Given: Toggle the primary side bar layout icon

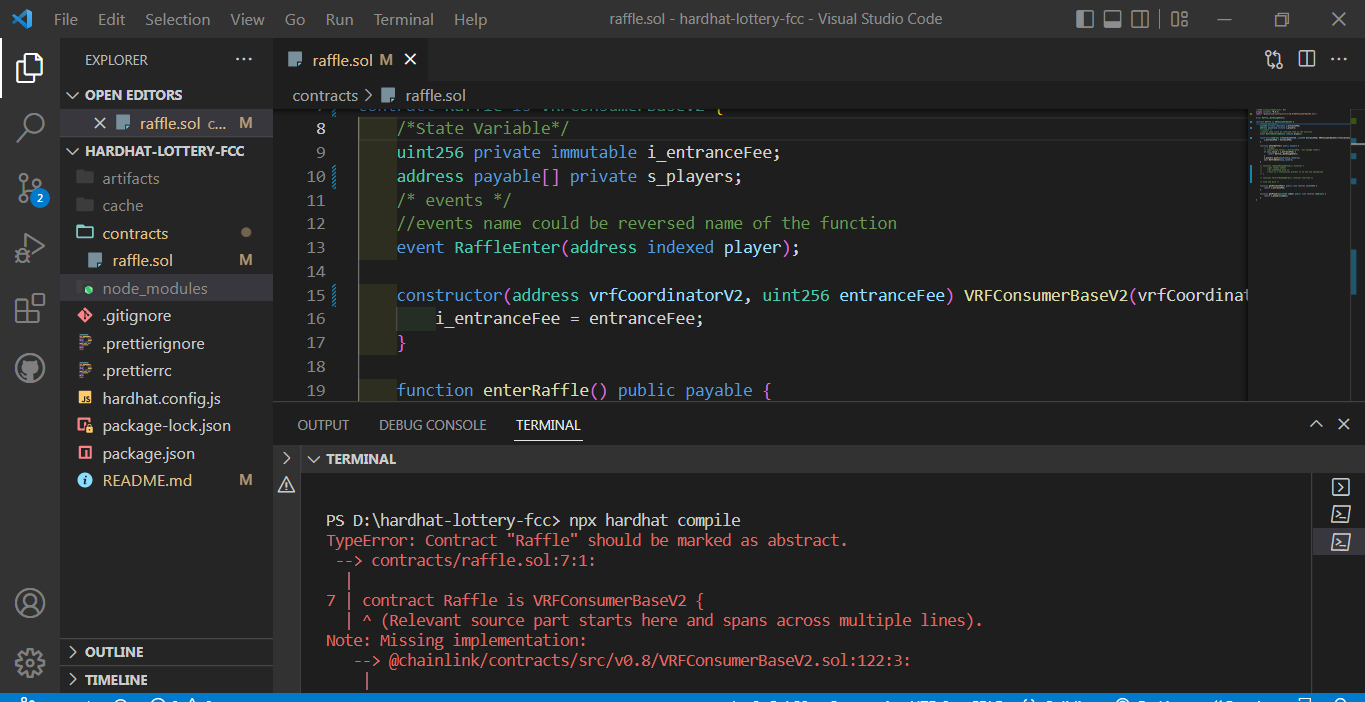Looking at the screenshot, I should click(x=1085, y=19).
